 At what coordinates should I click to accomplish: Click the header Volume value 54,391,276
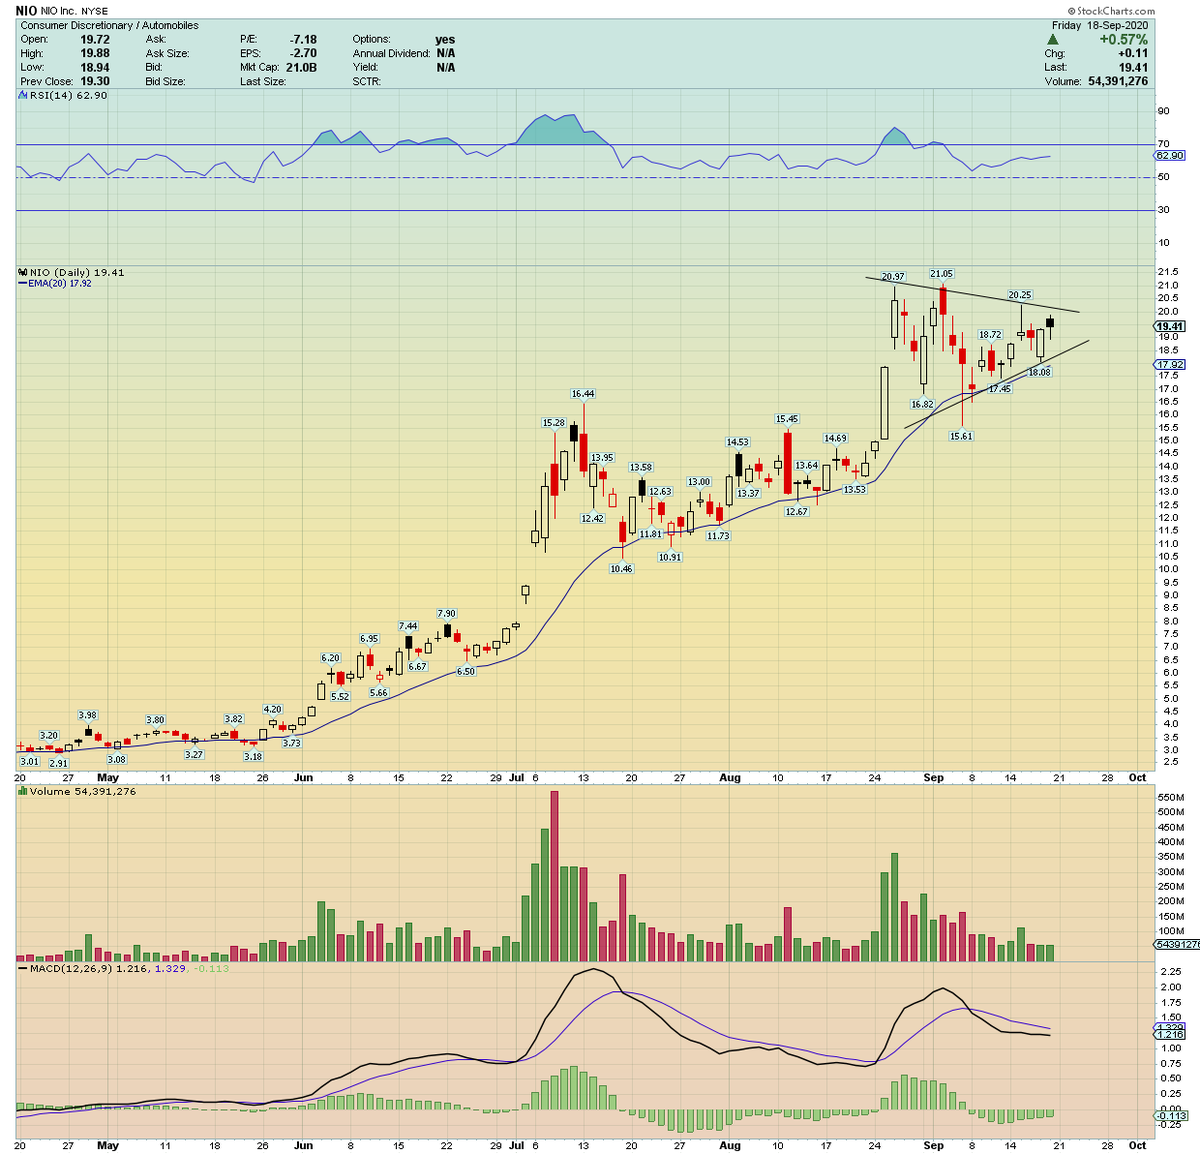pyautogui.click(x=1118, y=81)
